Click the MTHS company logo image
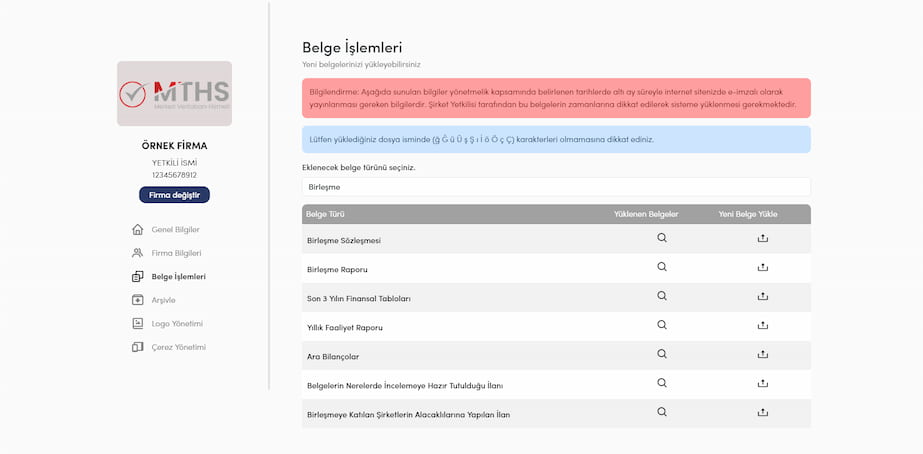 (x=174, y=93)
